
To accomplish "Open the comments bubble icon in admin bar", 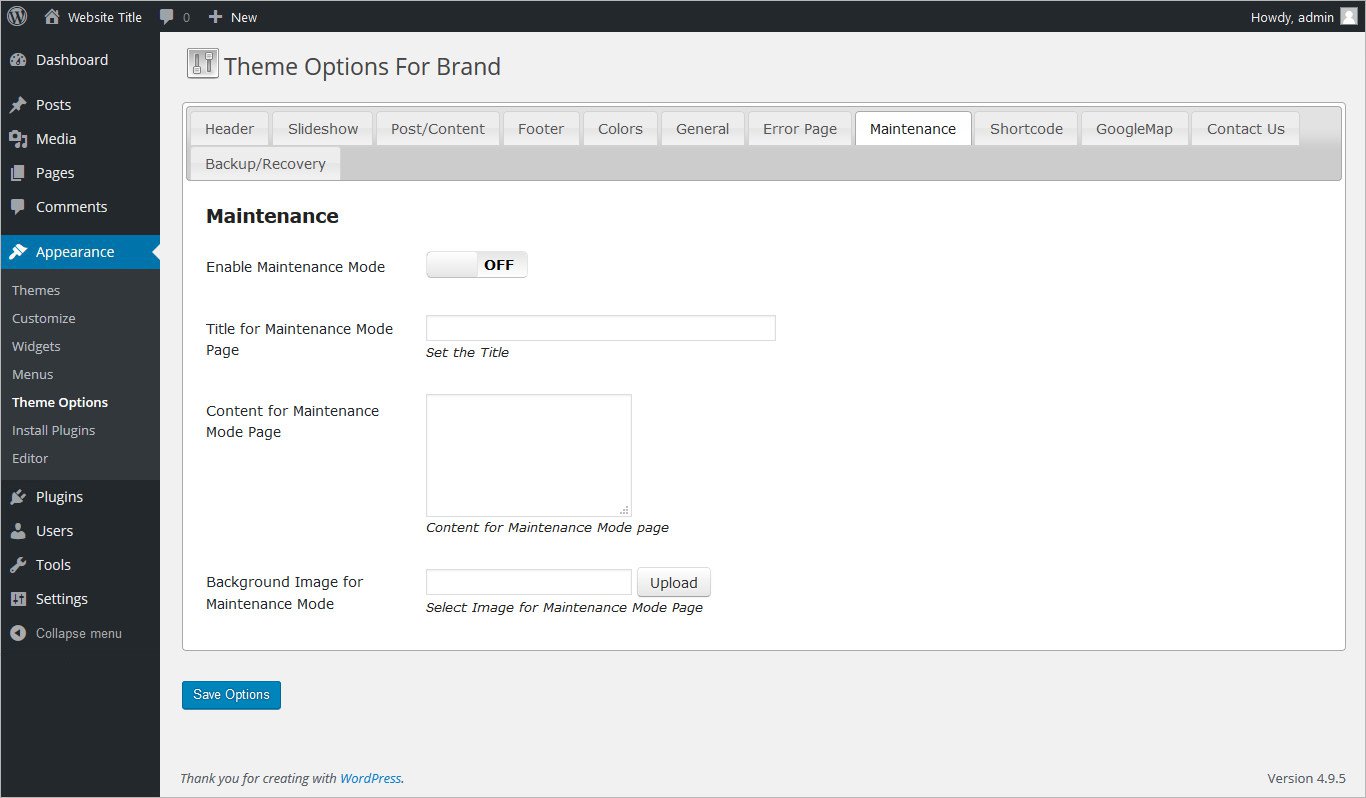I will pyautogui.click(x=167, y=17).
